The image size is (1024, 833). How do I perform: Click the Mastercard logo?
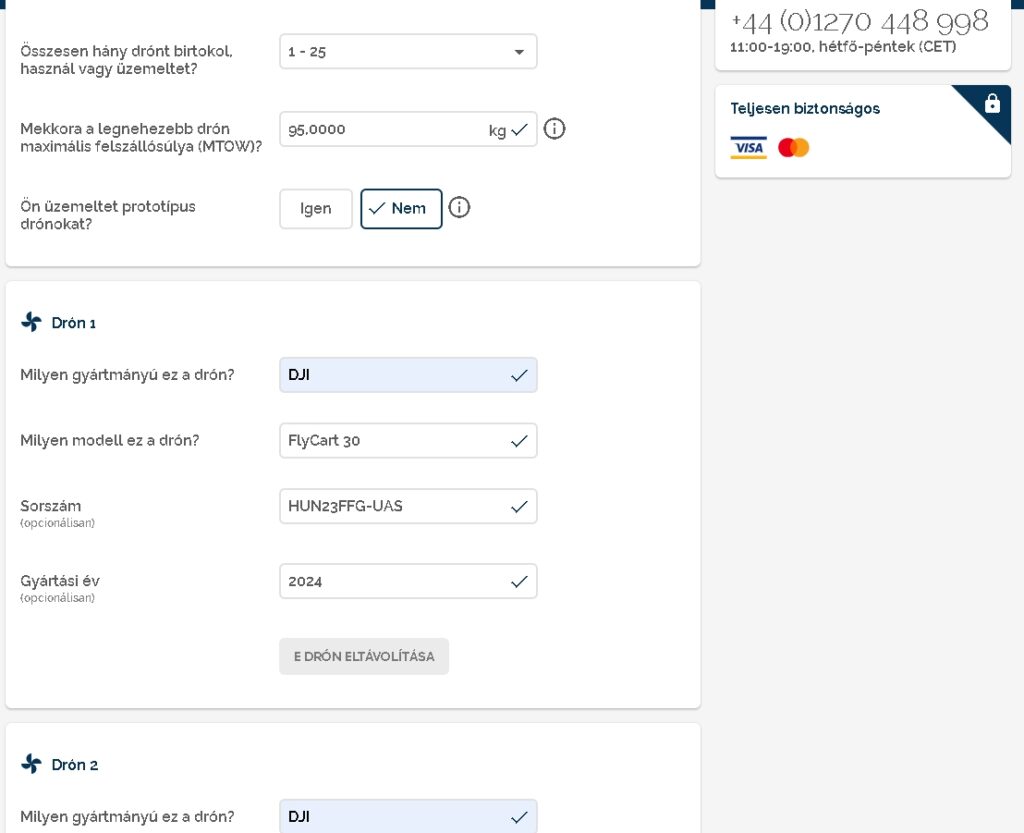click(793, 148)
